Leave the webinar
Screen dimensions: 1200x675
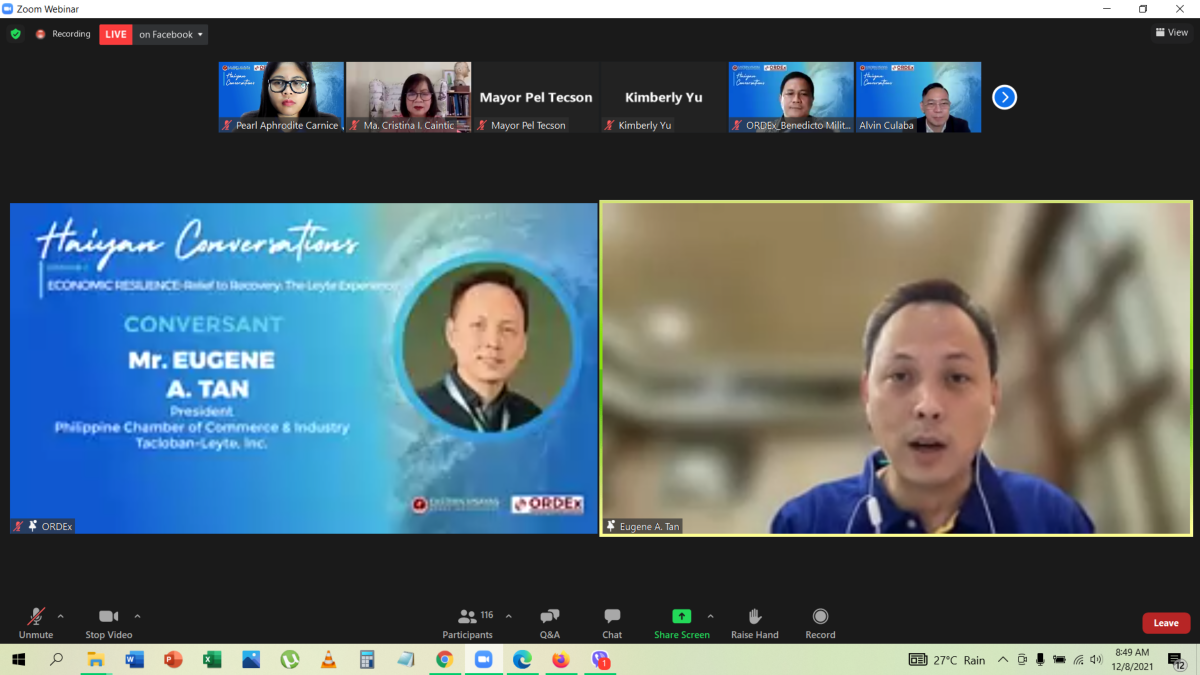1166,623
